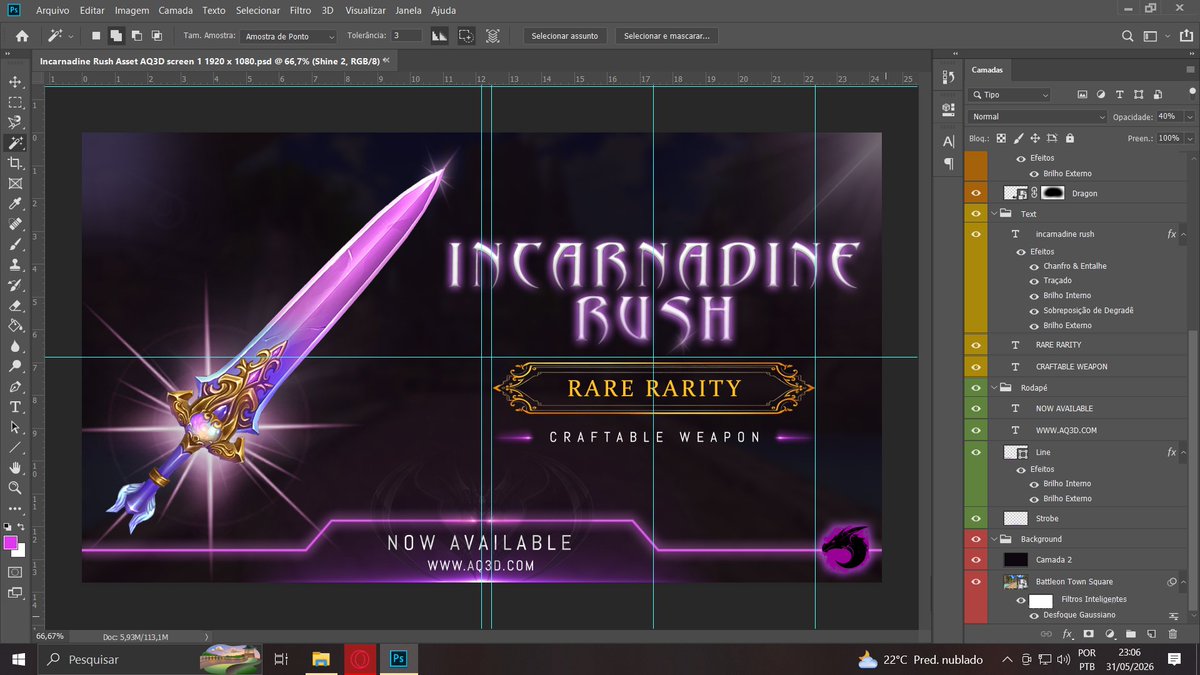Image resolution: width=1200 pixels, height=675 pixels.
Task: Toggle Desfoque Gaussiano filter visibility
Action: pyautogui.click(x=1035, y=615)
